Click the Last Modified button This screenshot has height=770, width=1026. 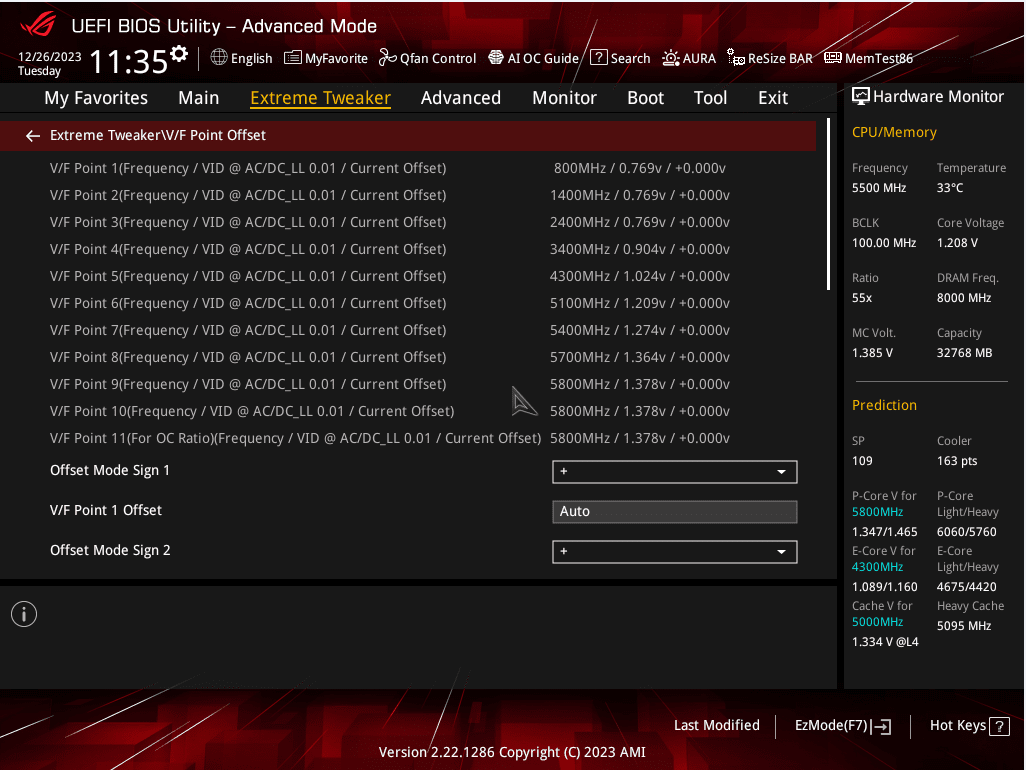716,726
